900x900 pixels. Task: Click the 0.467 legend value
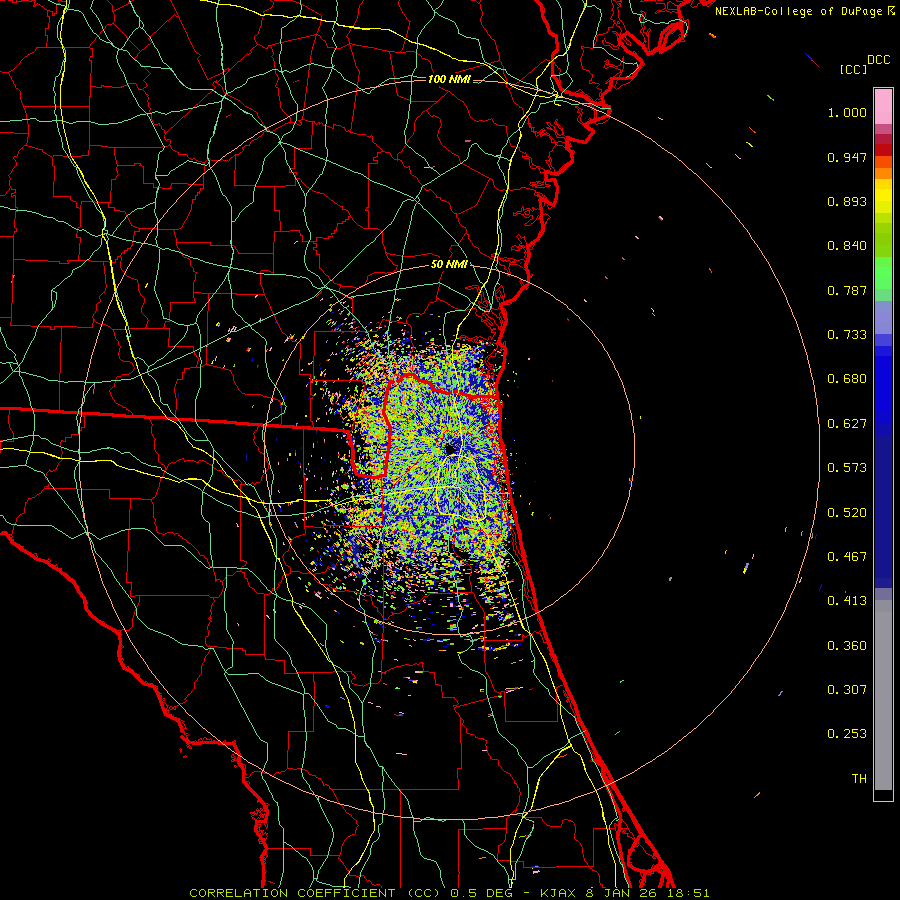(x=847, y=557)
